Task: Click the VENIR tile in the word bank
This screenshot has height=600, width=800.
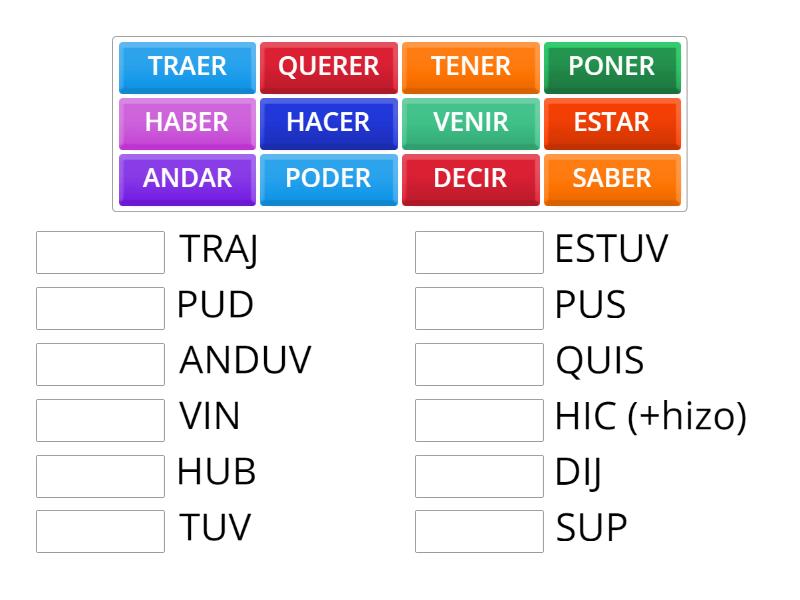Action: (x=470, y=122)
